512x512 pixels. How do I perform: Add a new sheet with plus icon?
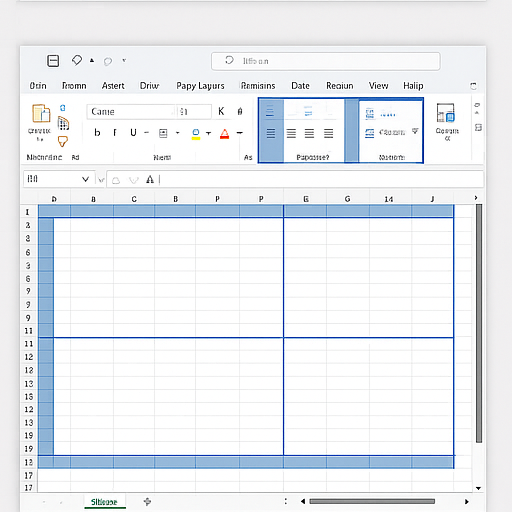pyautogui.click(x=147, y=502)
